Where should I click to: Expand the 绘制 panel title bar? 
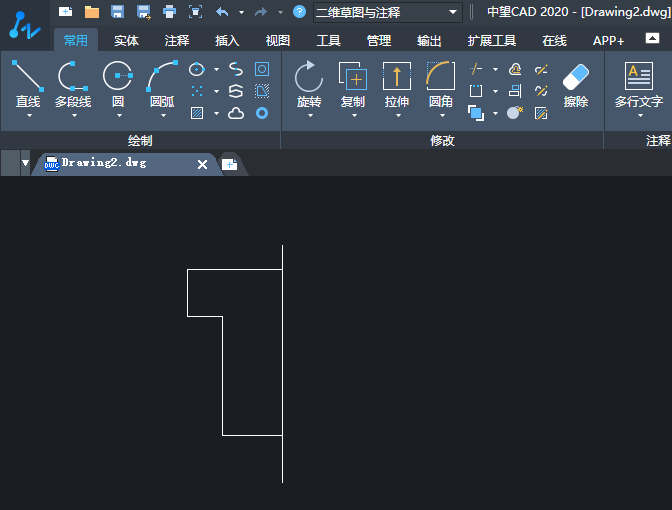(x=140, y=141)
